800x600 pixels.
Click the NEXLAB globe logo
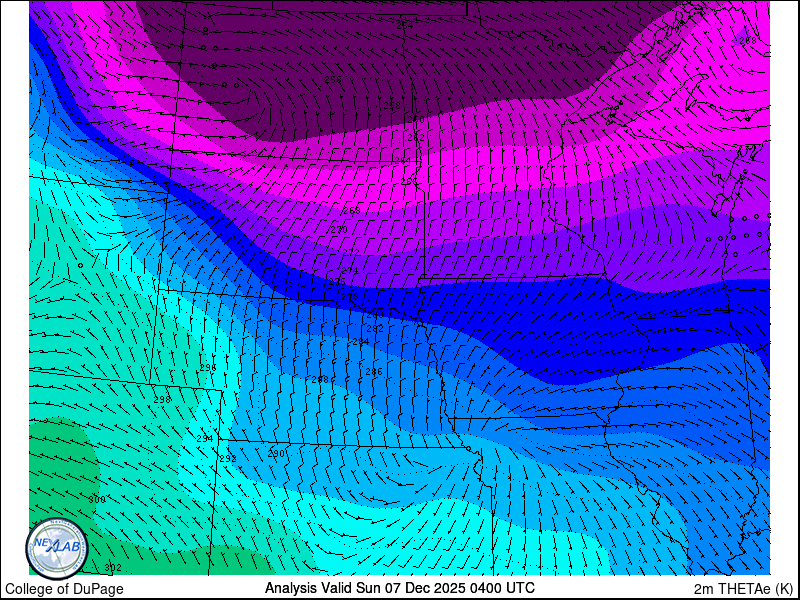coord(57,549)
